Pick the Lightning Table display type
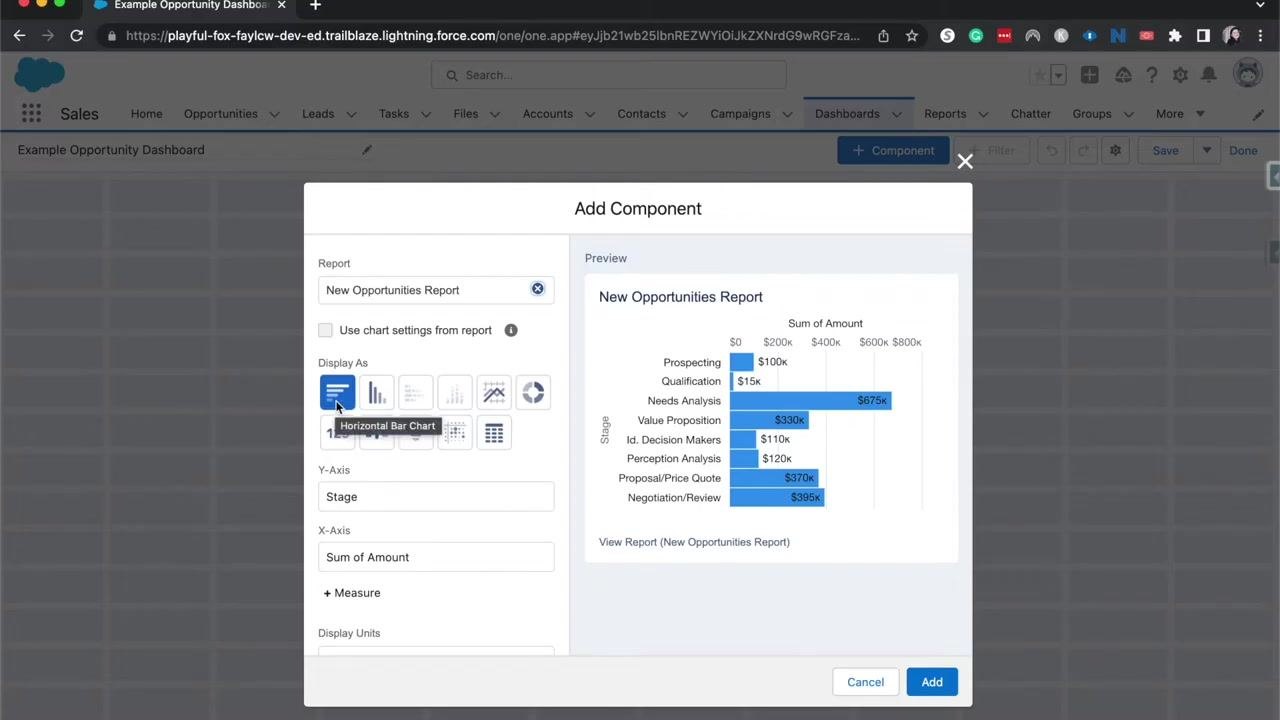Image resolution: width=1280 pixels, height=720 pixels. coord(494,433)
